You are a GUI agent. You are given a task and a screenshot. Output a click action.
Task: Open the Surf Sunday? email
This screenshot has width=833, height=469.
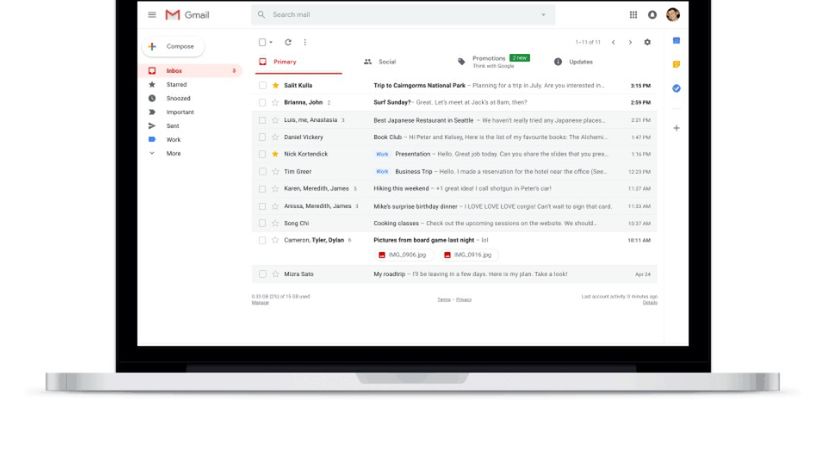(x=455, y=103)
